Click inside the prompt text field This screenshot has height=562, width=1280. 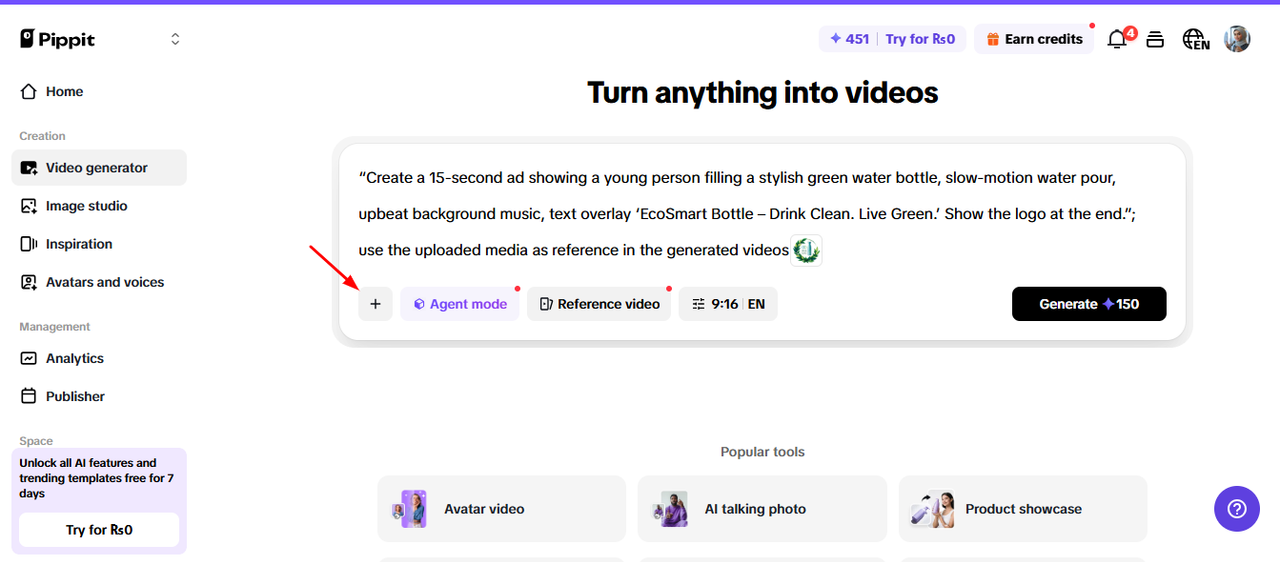[762, 214]
